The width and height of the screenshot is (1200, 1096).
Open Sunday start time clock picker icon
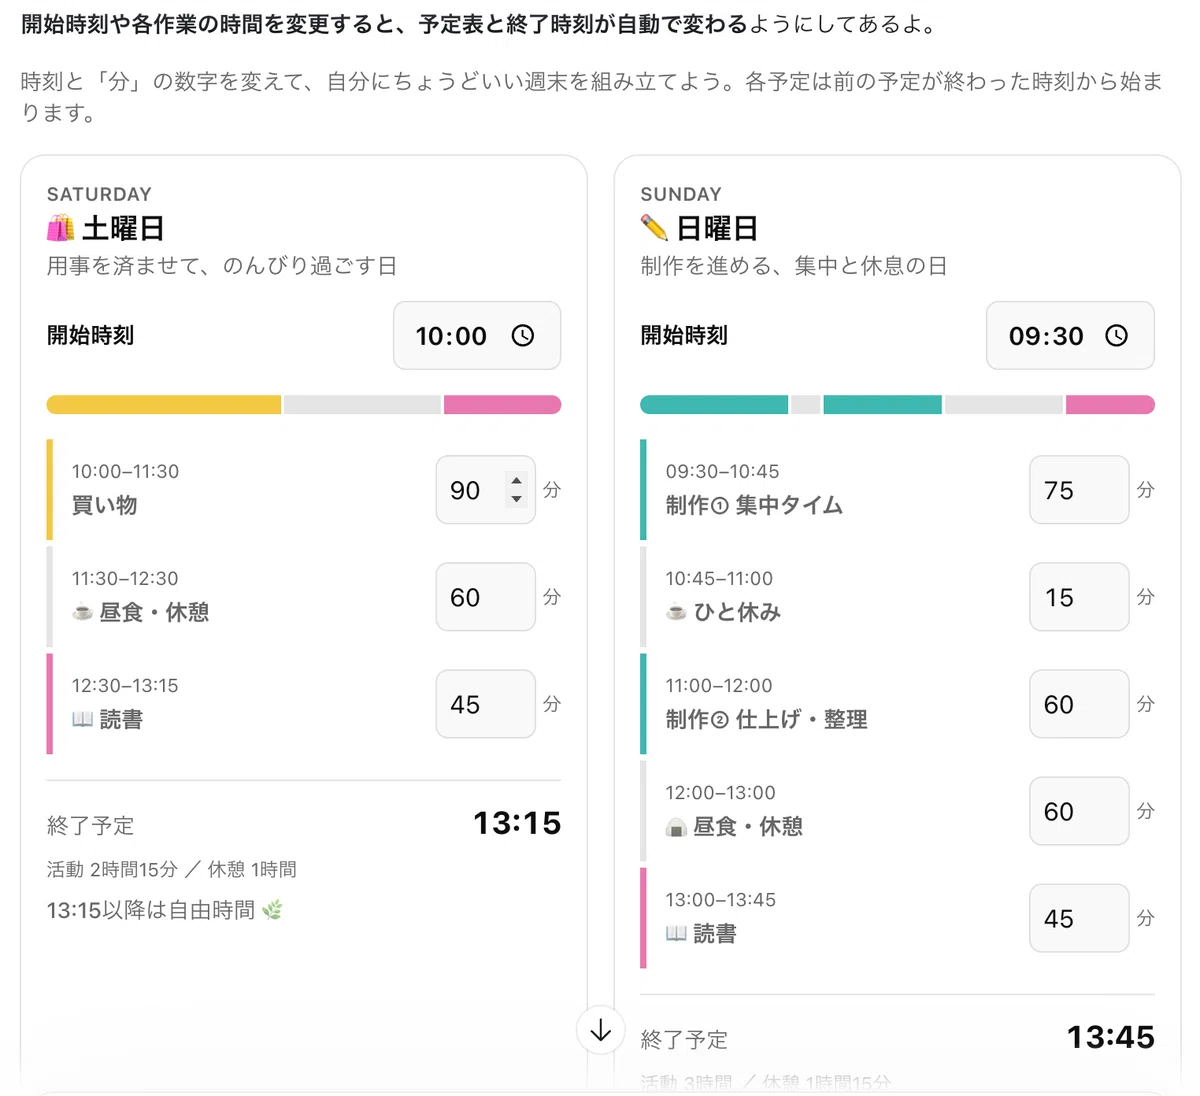click(x=1116, y=336)
